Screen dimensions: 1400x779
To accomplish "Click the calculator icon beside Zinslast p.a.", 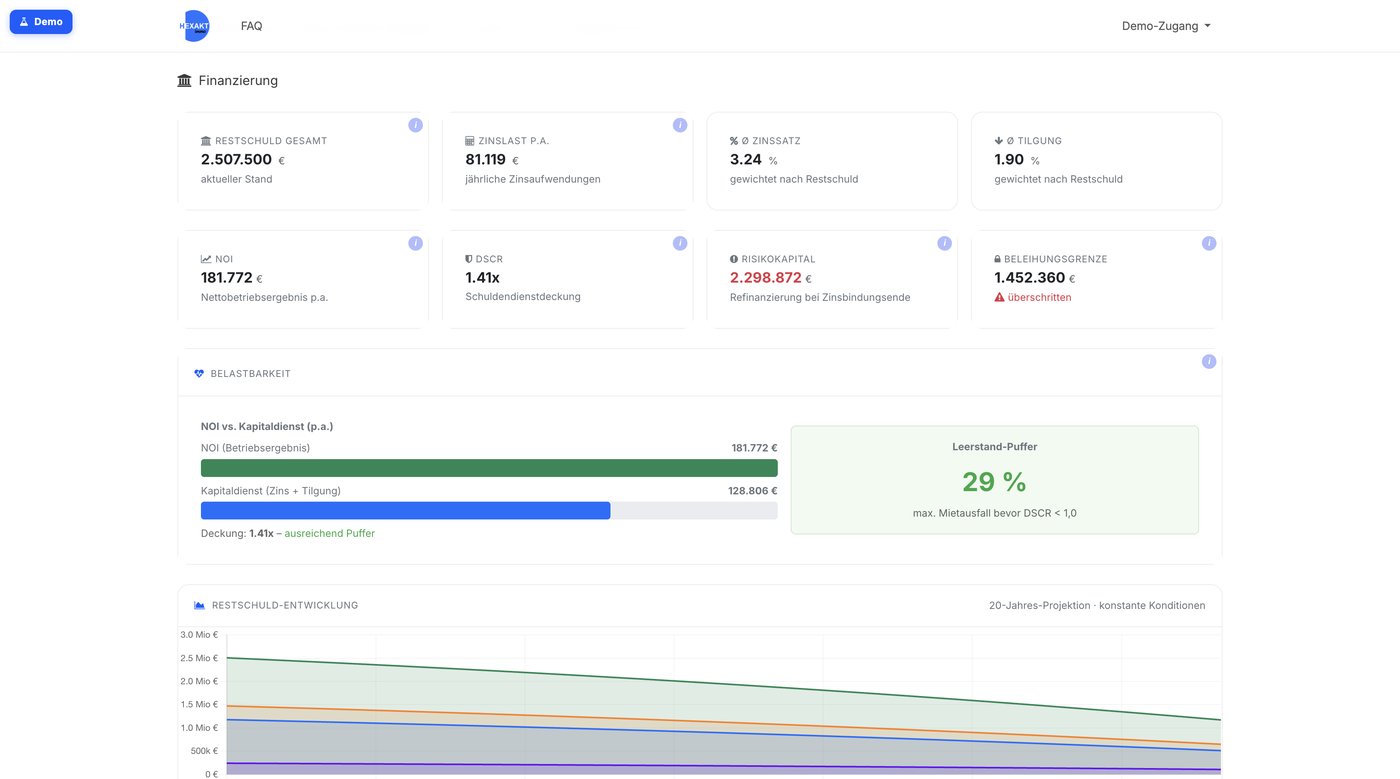I will click(470, 141).
